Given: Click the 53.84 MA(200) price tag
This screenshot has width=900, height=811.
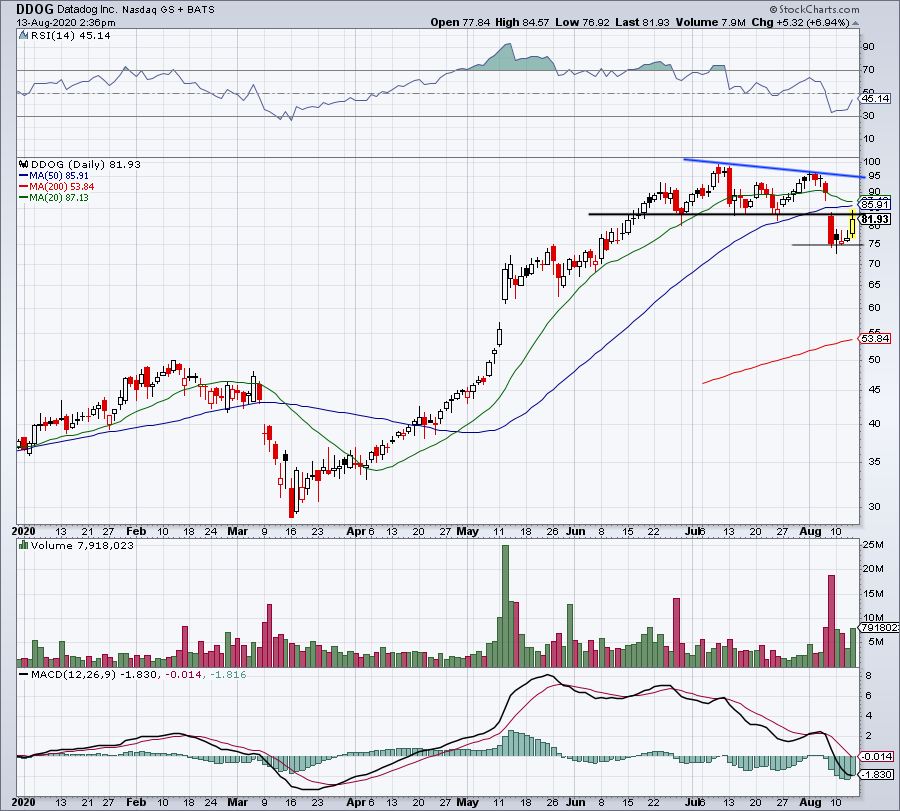Looking at the screenshot, I should [874, 339].
